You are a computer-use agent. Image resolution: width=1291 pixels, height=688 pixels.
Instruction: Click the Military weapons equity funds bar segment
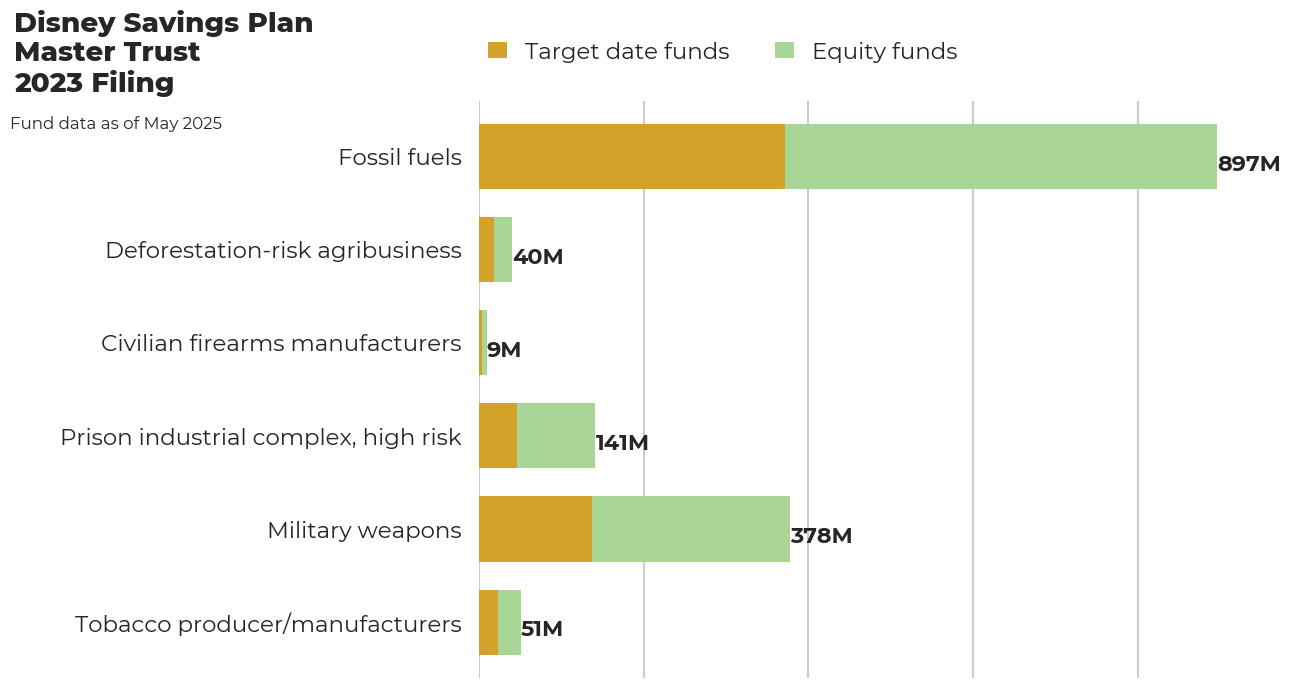[691, 529]
